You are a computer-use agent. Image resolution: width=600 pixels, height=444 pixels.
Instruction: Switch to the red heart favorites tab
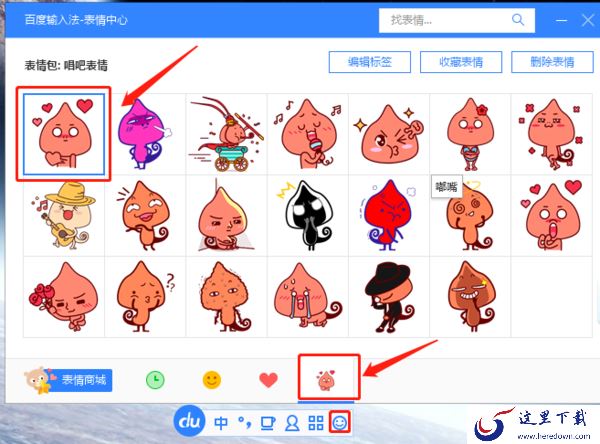click(268, 380)
